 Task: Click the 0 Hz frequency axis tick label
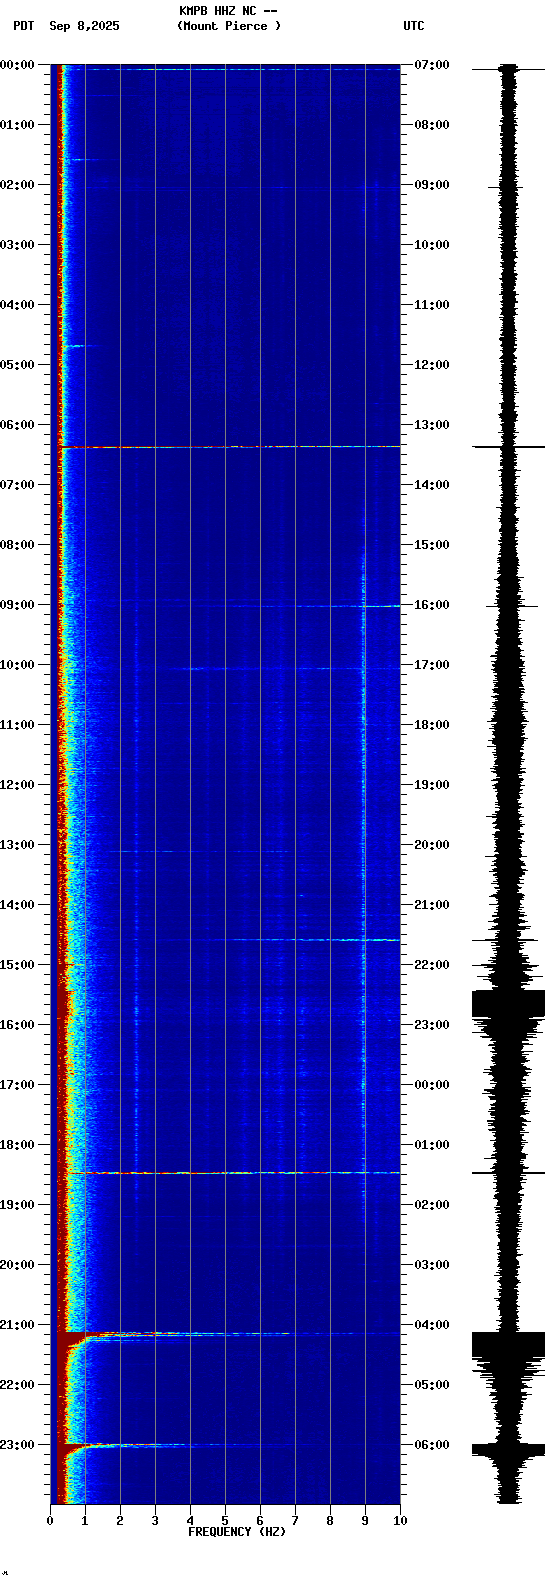pyautogui.click(x=50, y=1521)
